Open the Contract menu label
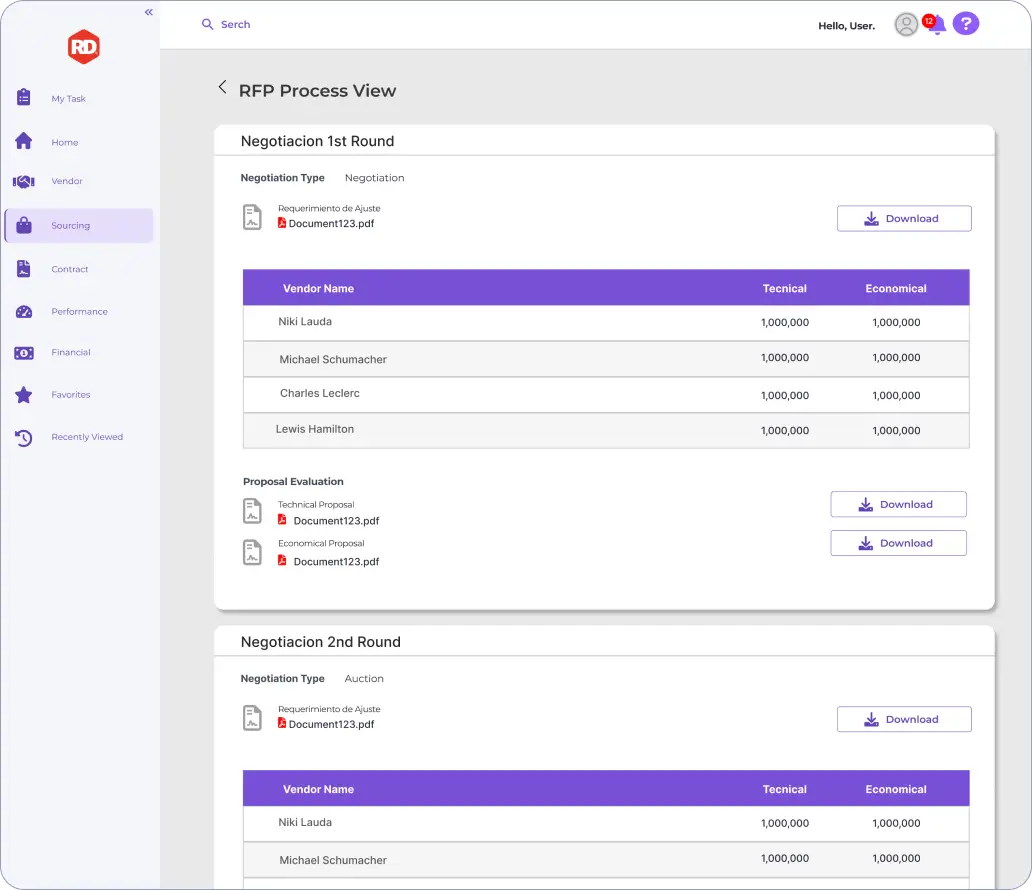The width and height of the screenshot is (1032, 890). tap(70, 269)
